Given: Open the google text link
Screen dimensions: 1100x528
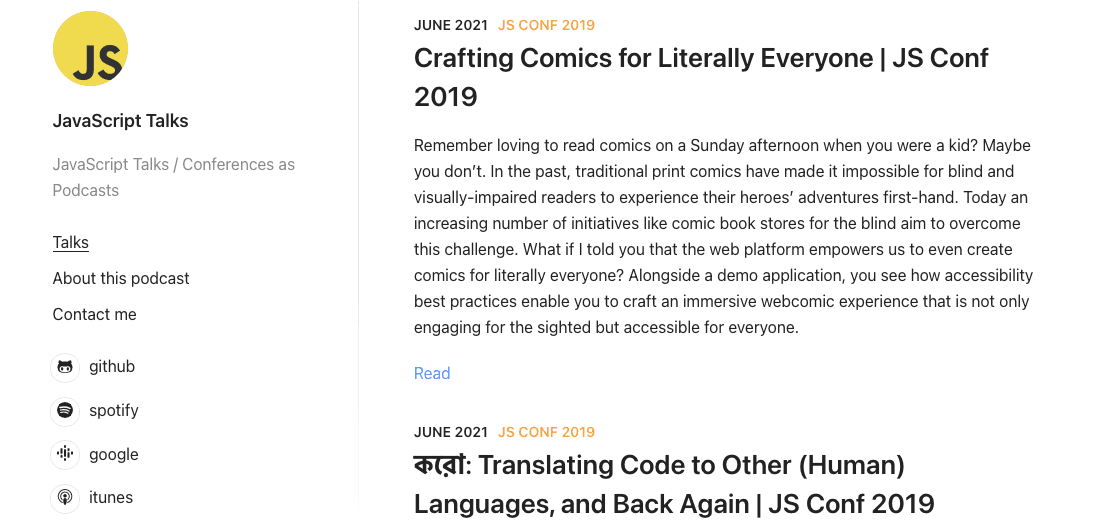Looking at the screenshot, I should pos(114,454).
